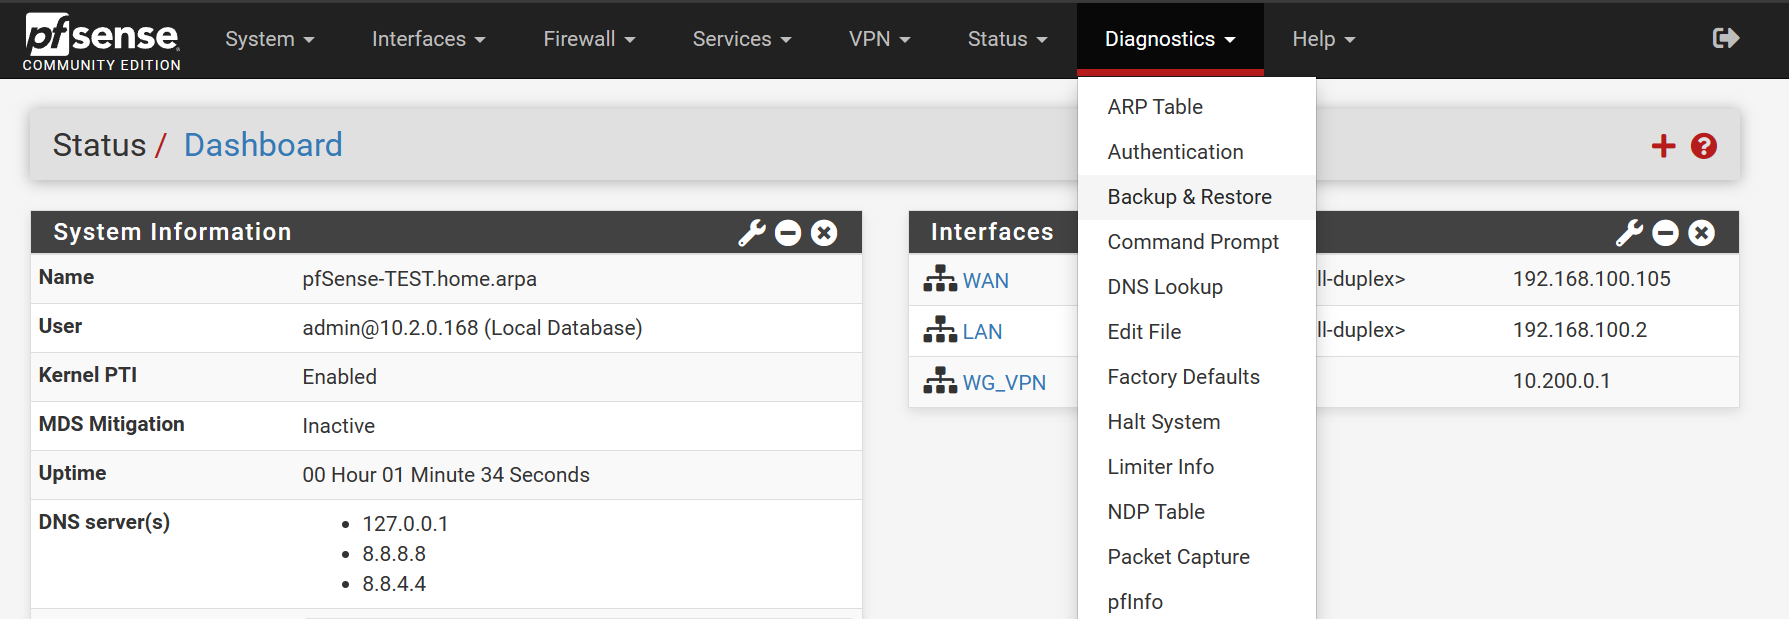Select Command Prompt menu item
This screenshot has height=619, width=1789.
pos(1197,242)
